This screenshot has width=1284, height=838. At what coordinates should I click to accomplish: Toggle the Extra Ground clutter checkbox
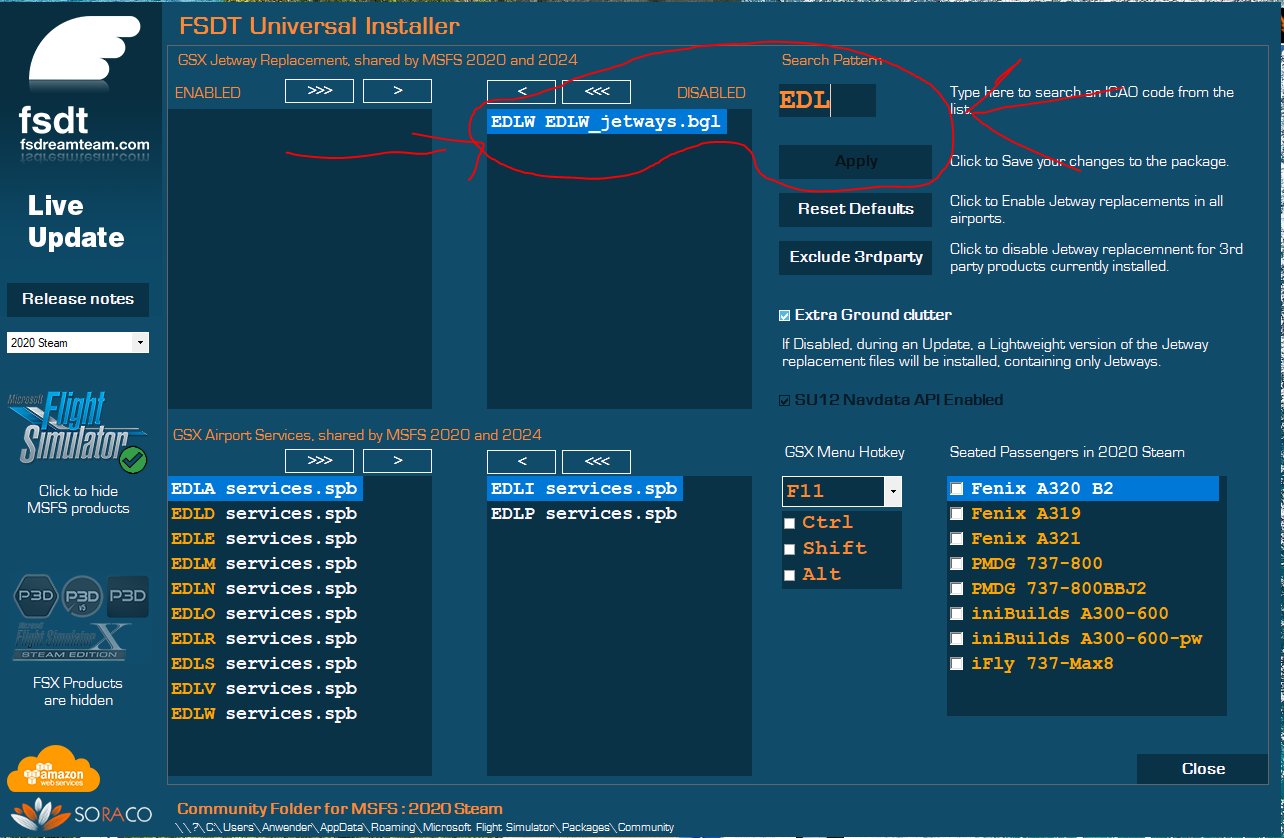coord(785,315)
